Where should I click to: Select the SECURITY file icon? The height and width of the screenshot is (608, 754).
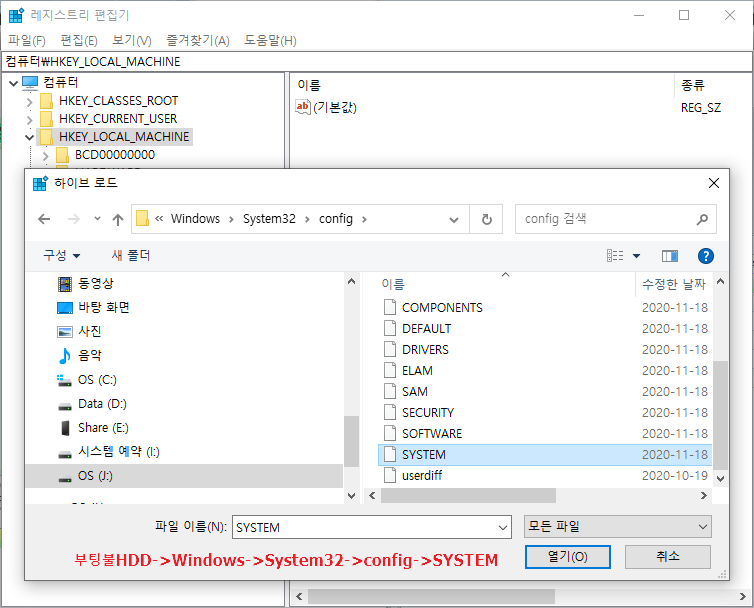390,413
